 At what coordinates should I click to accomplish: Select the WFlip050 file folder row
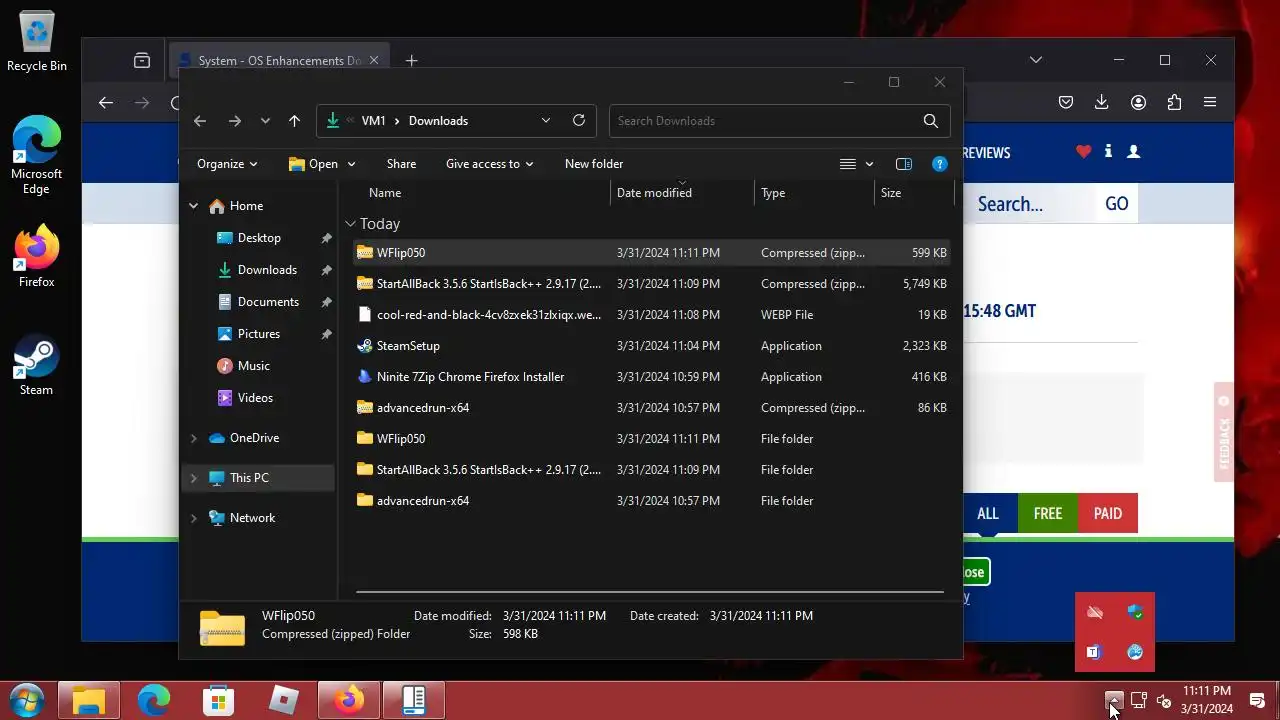pos(651,439)
